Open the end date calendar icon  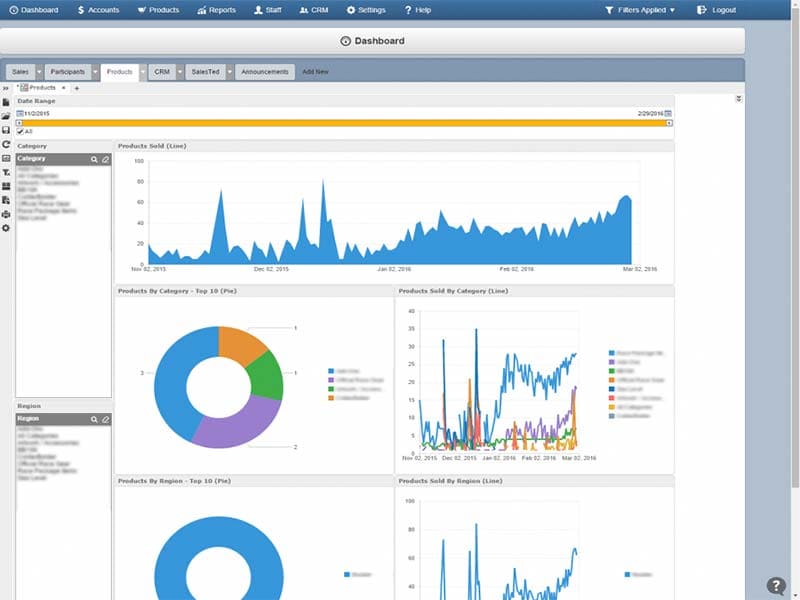point(668,114)
